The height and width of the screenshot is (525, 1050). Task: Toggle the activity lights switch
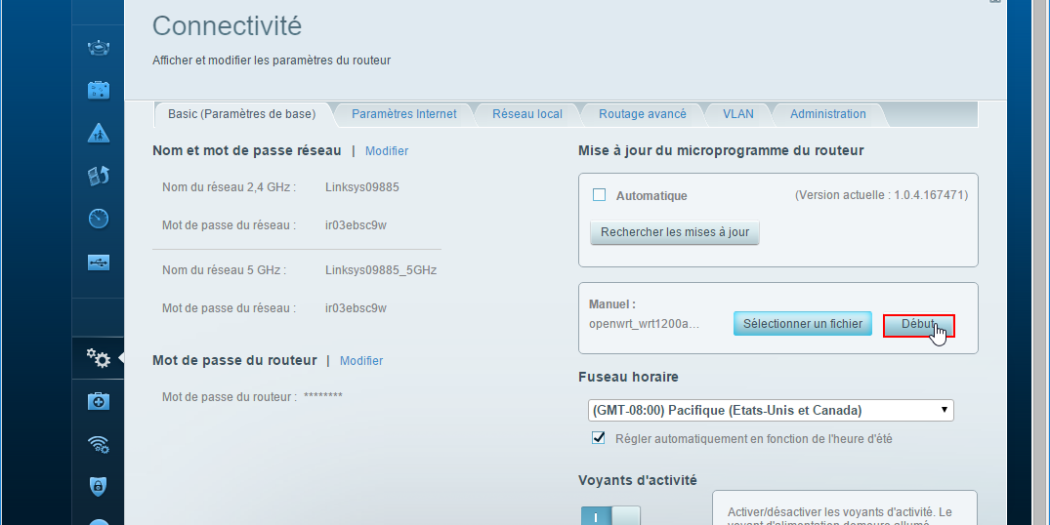click(610, 516)
